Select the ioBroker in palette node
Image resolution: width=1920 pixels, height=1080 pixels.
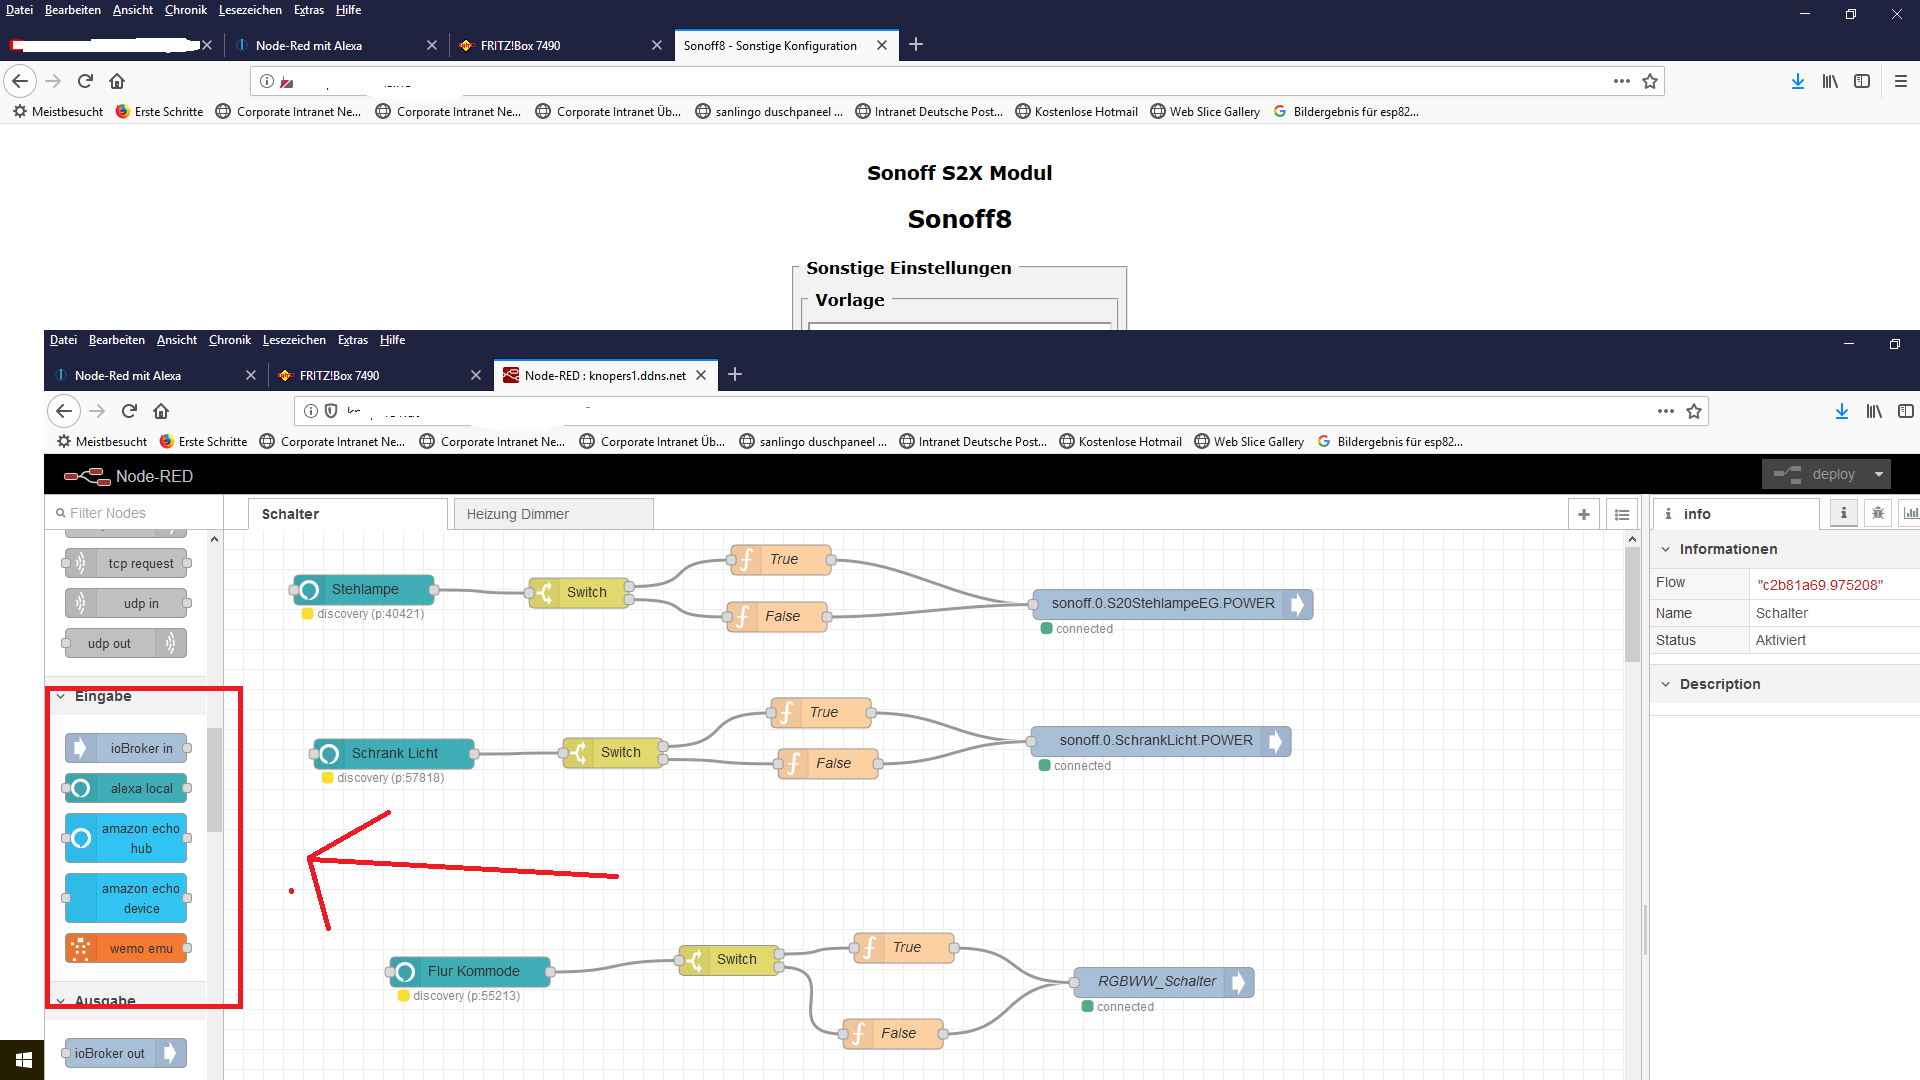(x=126, y=748)
